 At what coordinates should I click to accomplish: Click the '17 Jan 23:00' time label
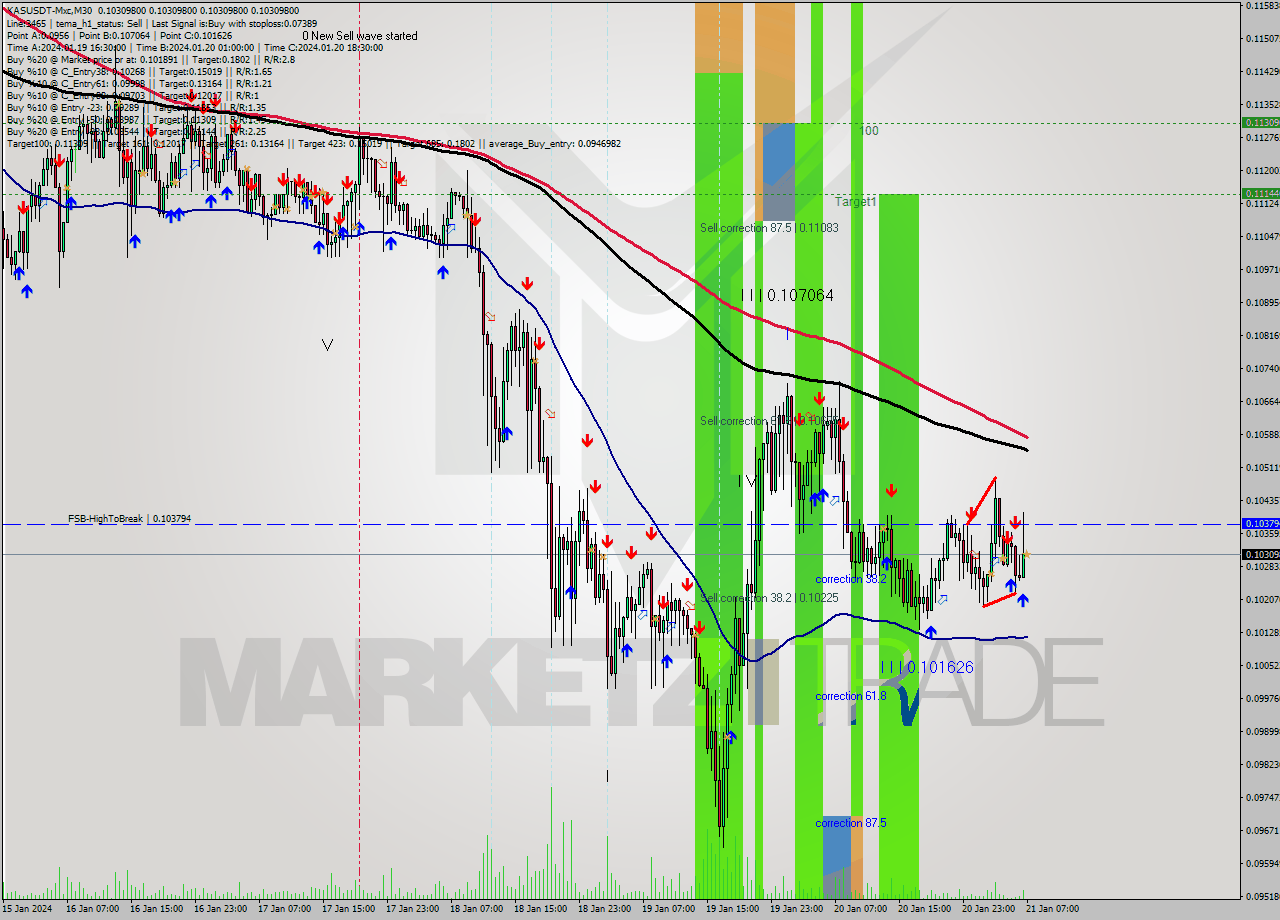point(413,909)
